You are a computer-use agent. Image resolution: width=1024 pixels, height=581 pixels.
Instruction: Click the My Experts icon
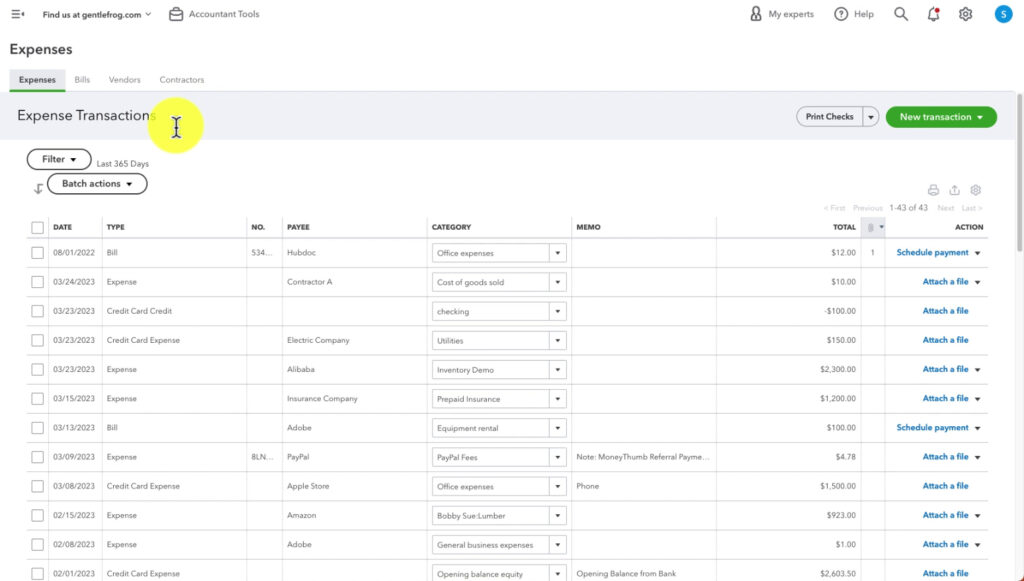pyautogui.click(x=757, y=14)
